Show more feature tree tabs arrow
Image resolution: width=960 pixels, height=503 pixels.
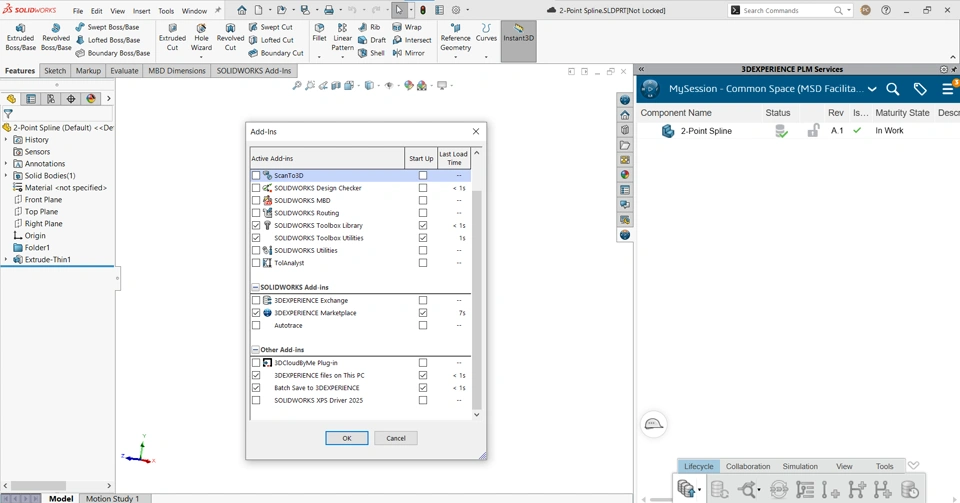[108, 99]
